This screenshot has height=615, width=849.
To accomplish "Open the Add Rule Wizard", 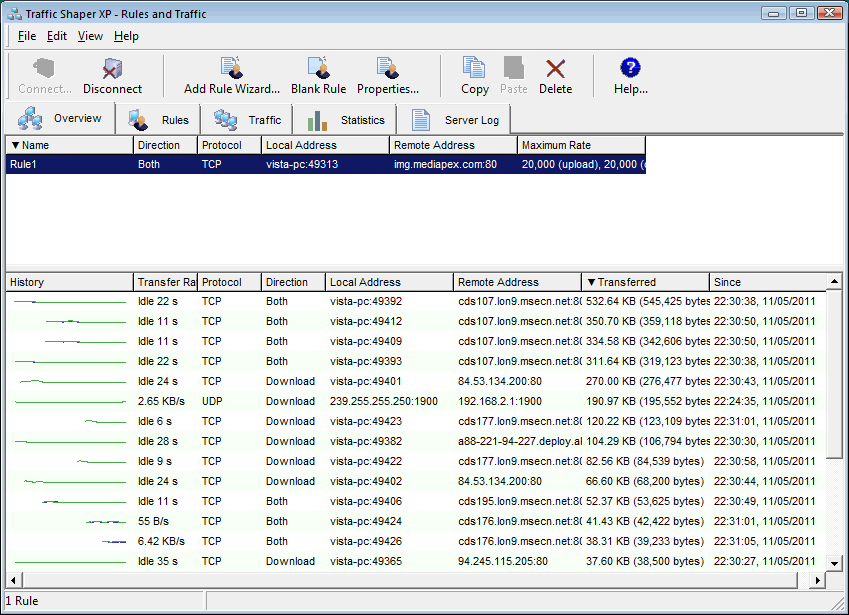I will pos(232,76).
